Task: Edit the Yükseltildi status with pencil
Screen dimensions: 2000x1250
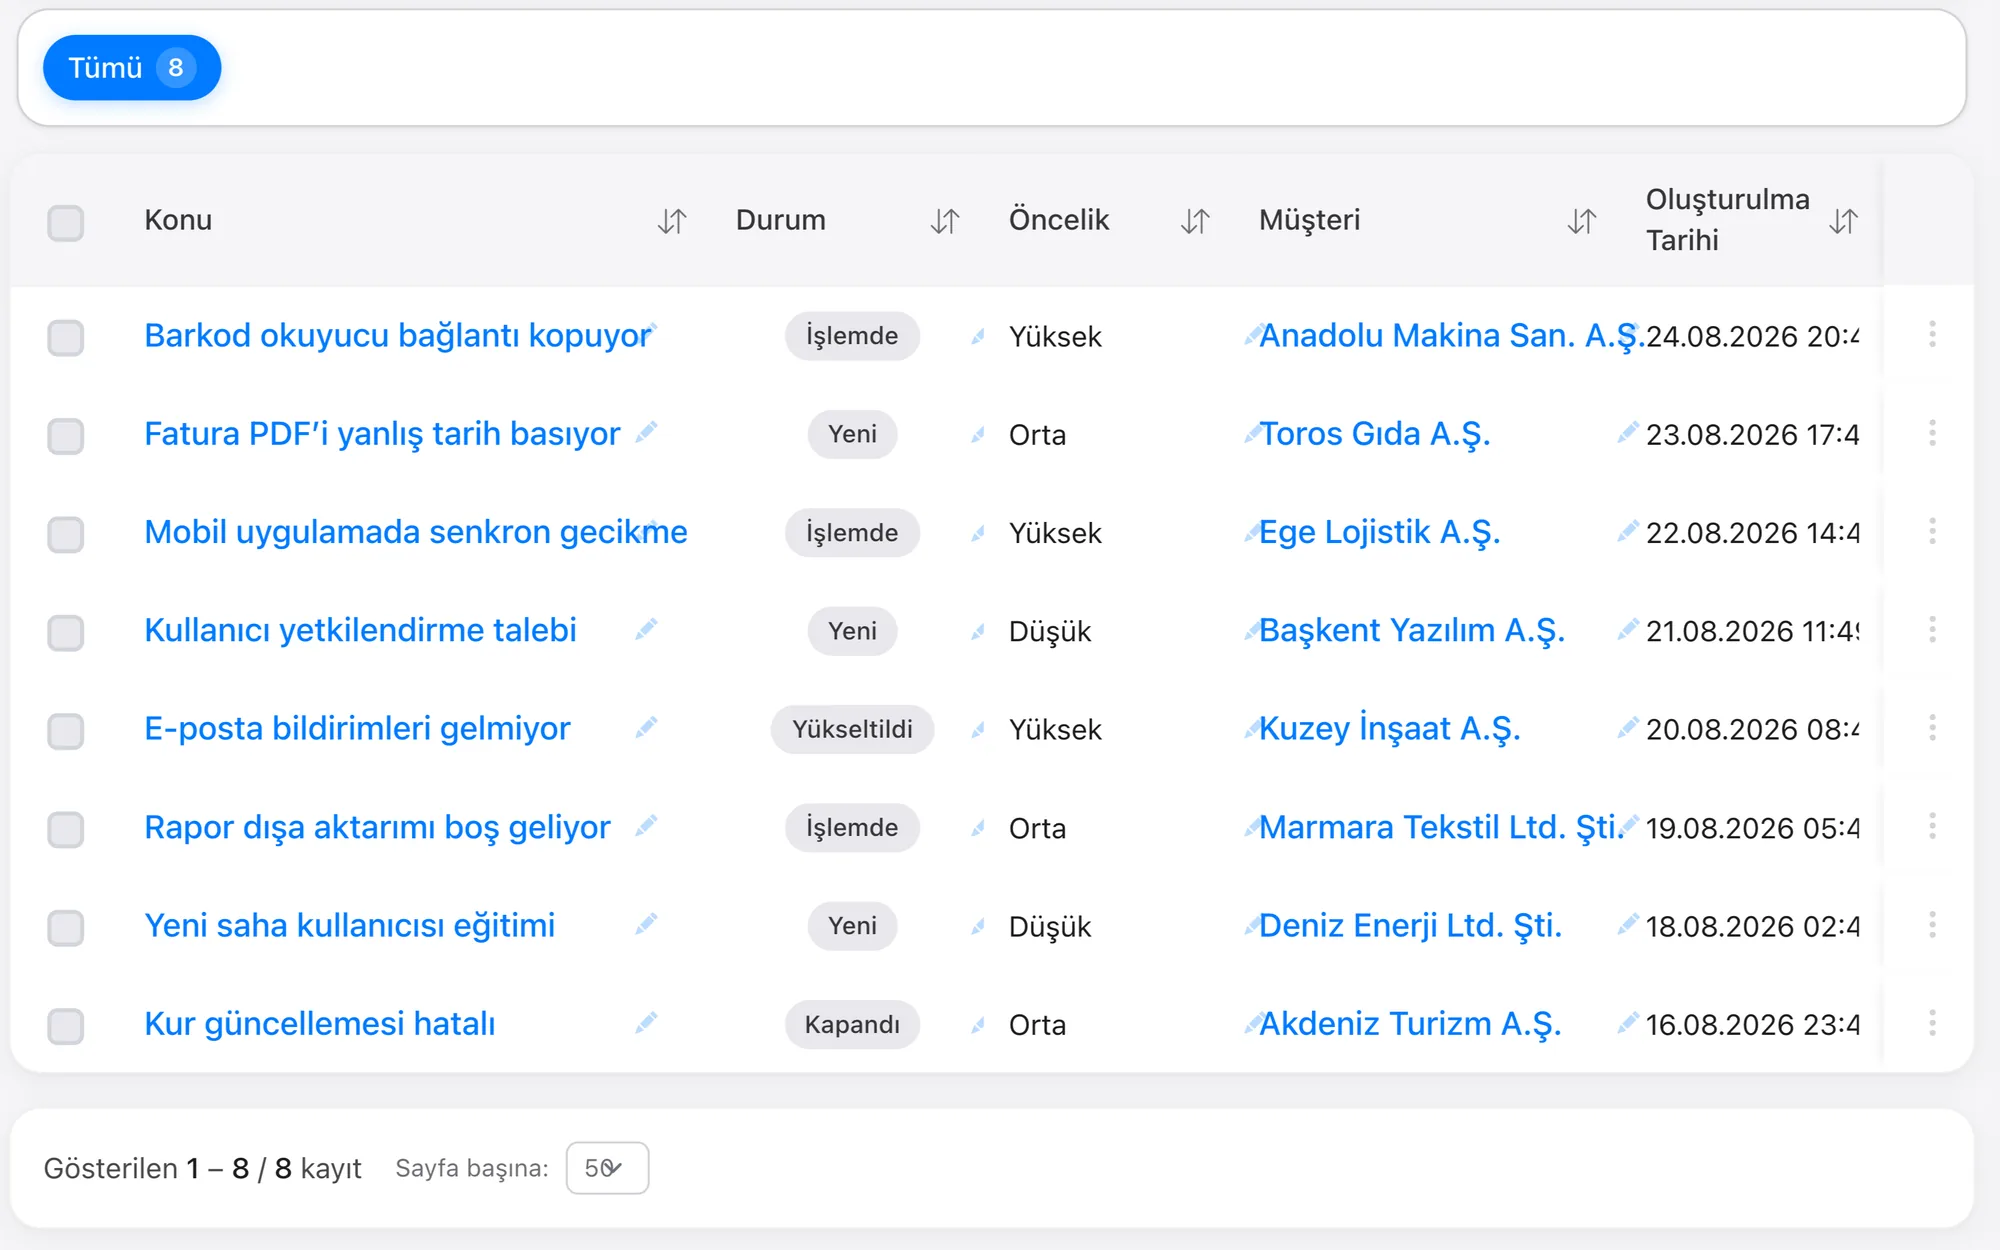Action: coord(978,730)
